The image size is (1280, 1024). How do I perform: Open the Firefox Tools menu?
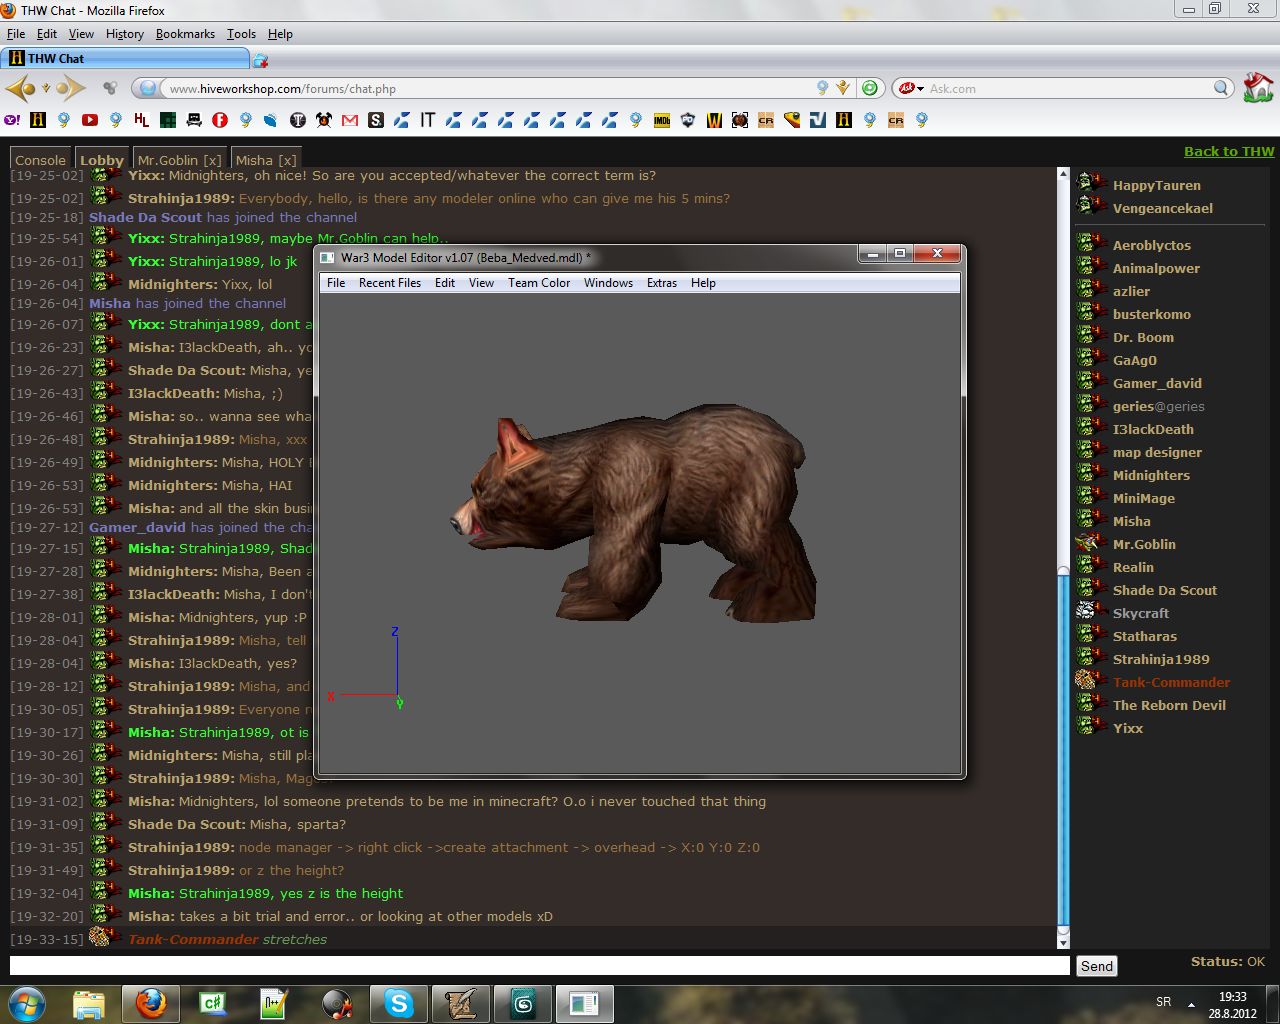click(x=241, y=34)
